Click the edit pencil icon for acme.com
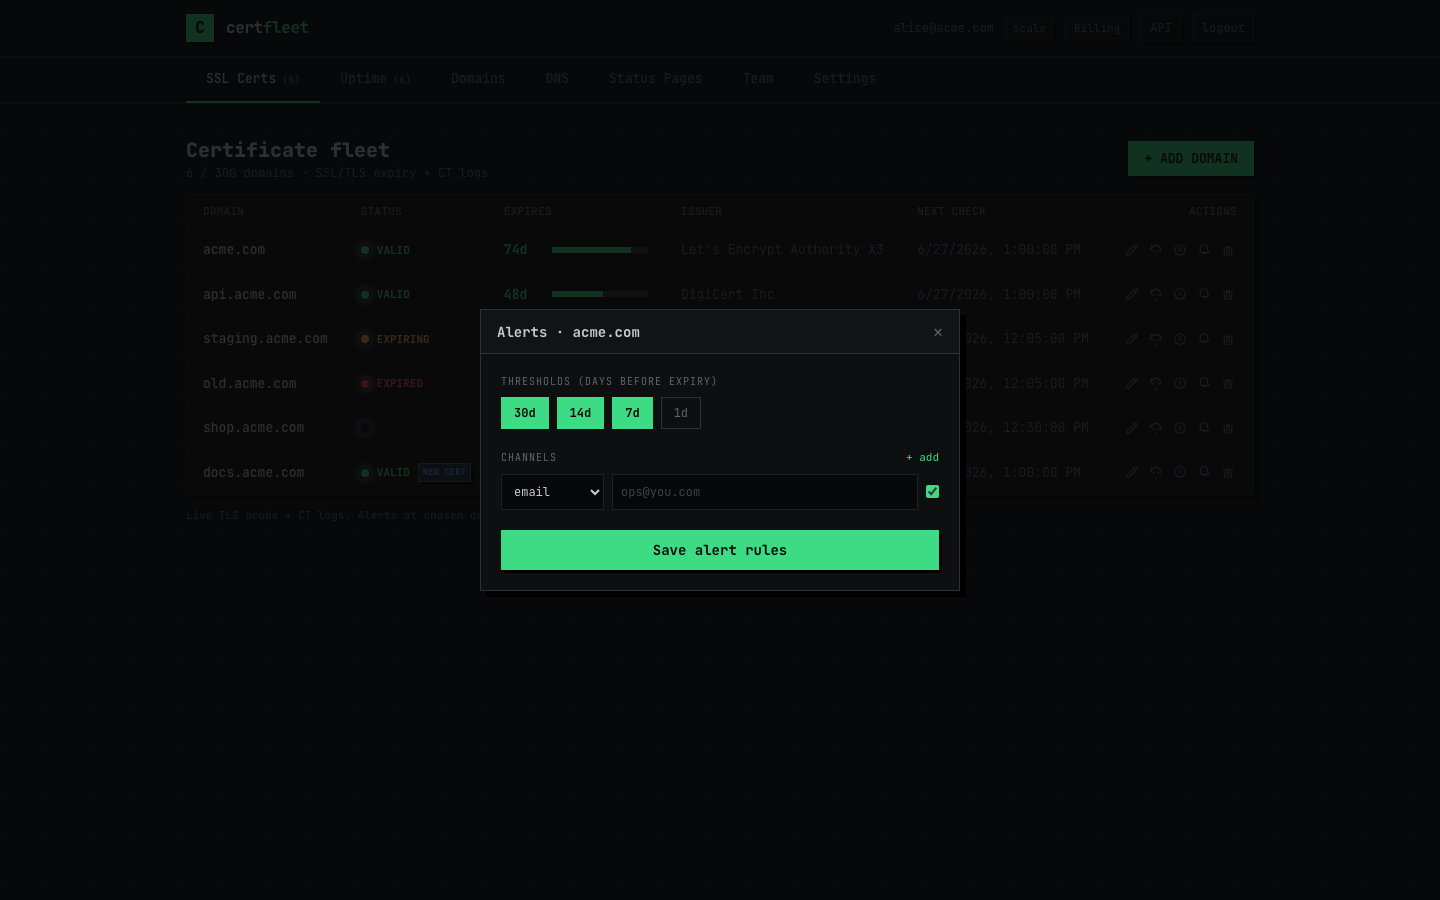The image size is (1440, 900). click(x=1131, y=250)
